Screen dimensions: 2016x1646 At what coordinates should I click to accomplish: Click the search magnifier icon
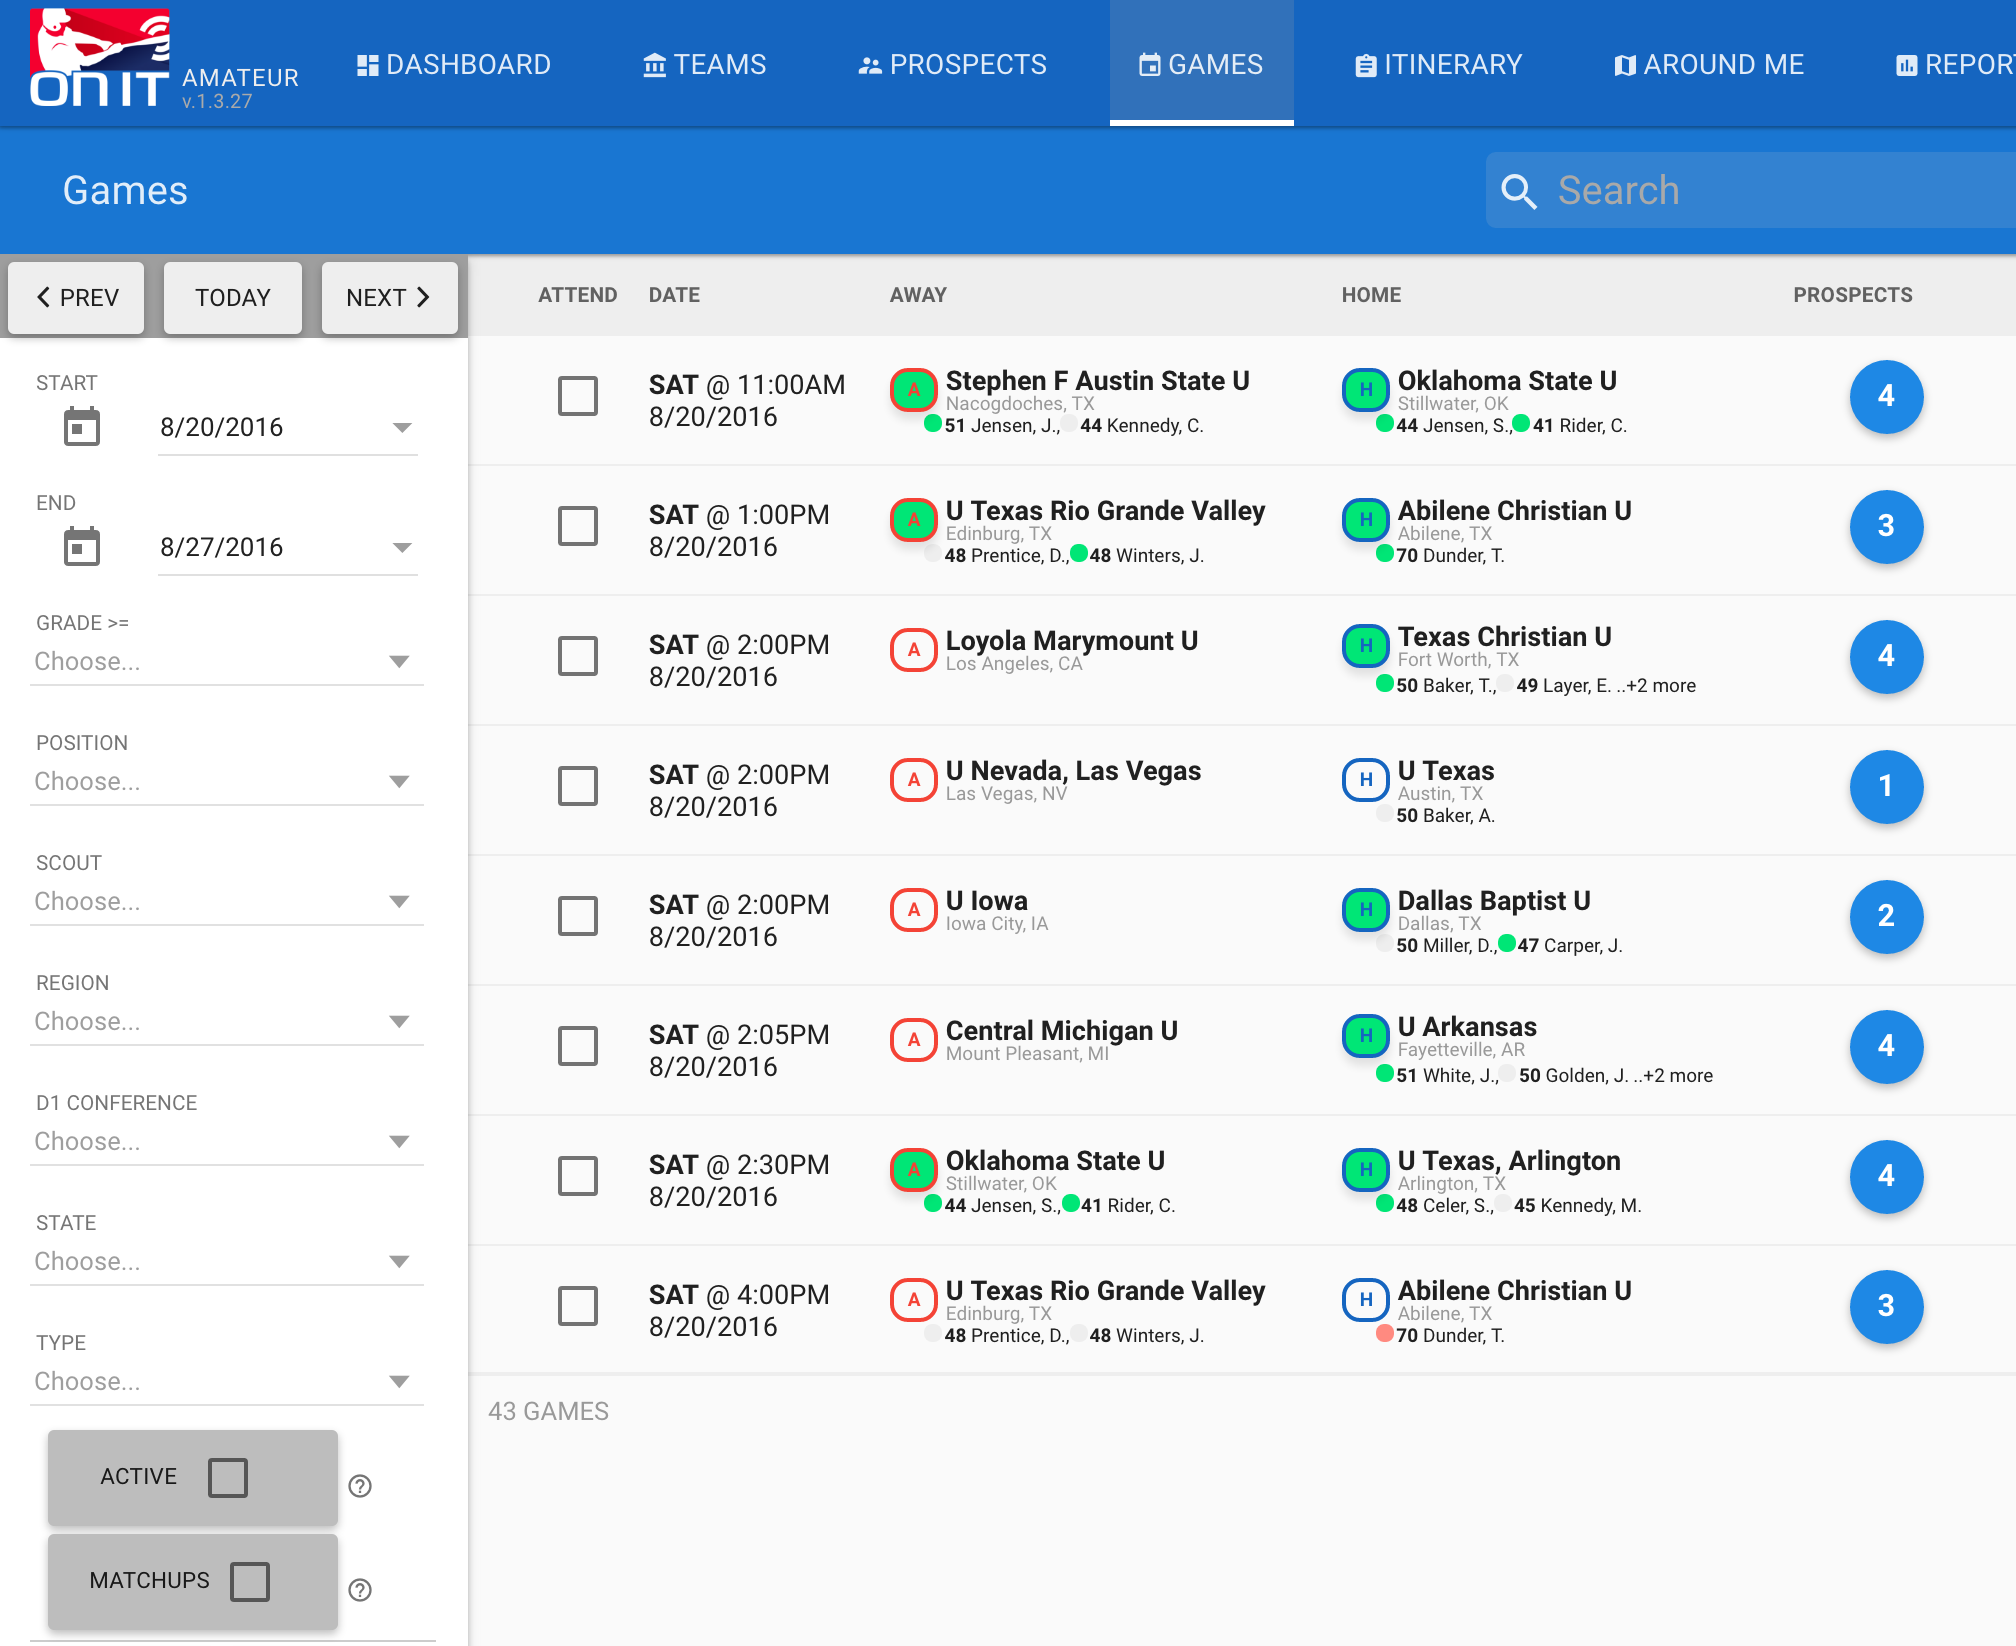[x=1521, y=190]
